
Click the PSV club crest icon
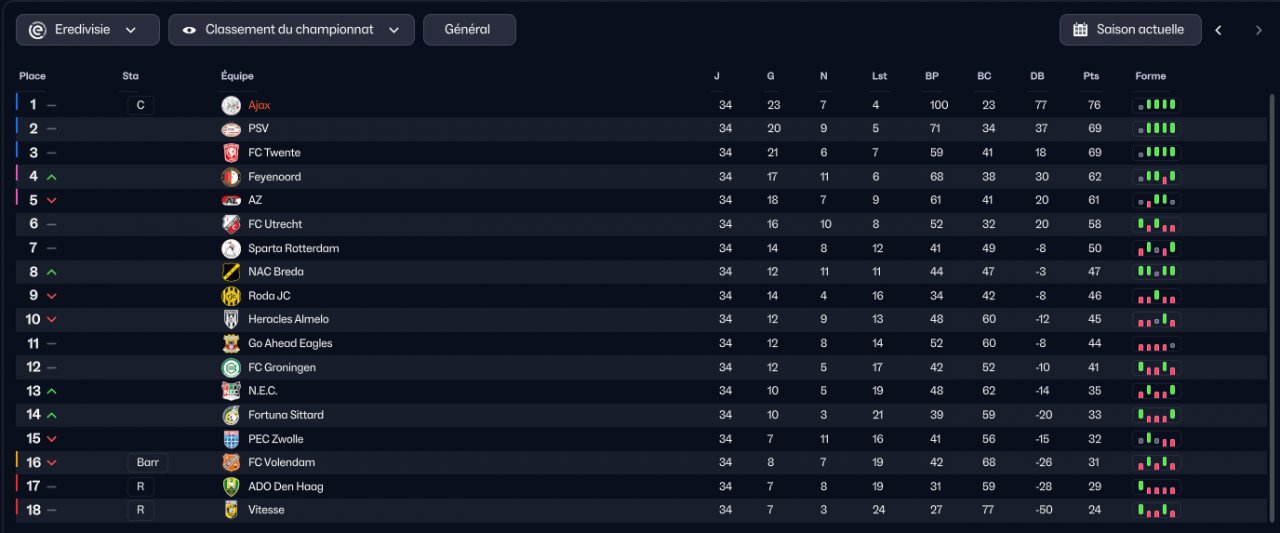(231, 129)
